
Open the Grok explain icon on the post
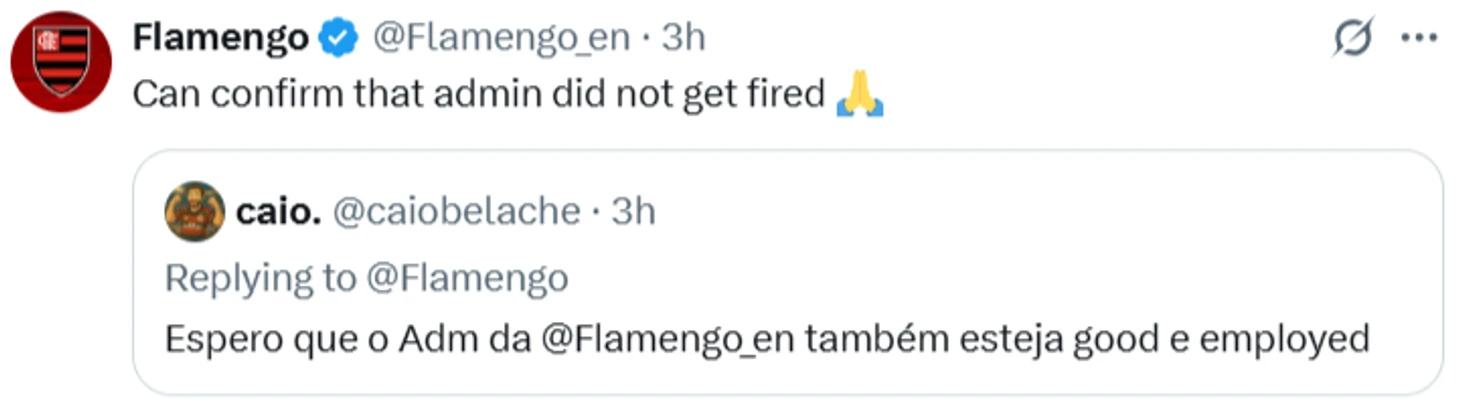coord(1354,38)
